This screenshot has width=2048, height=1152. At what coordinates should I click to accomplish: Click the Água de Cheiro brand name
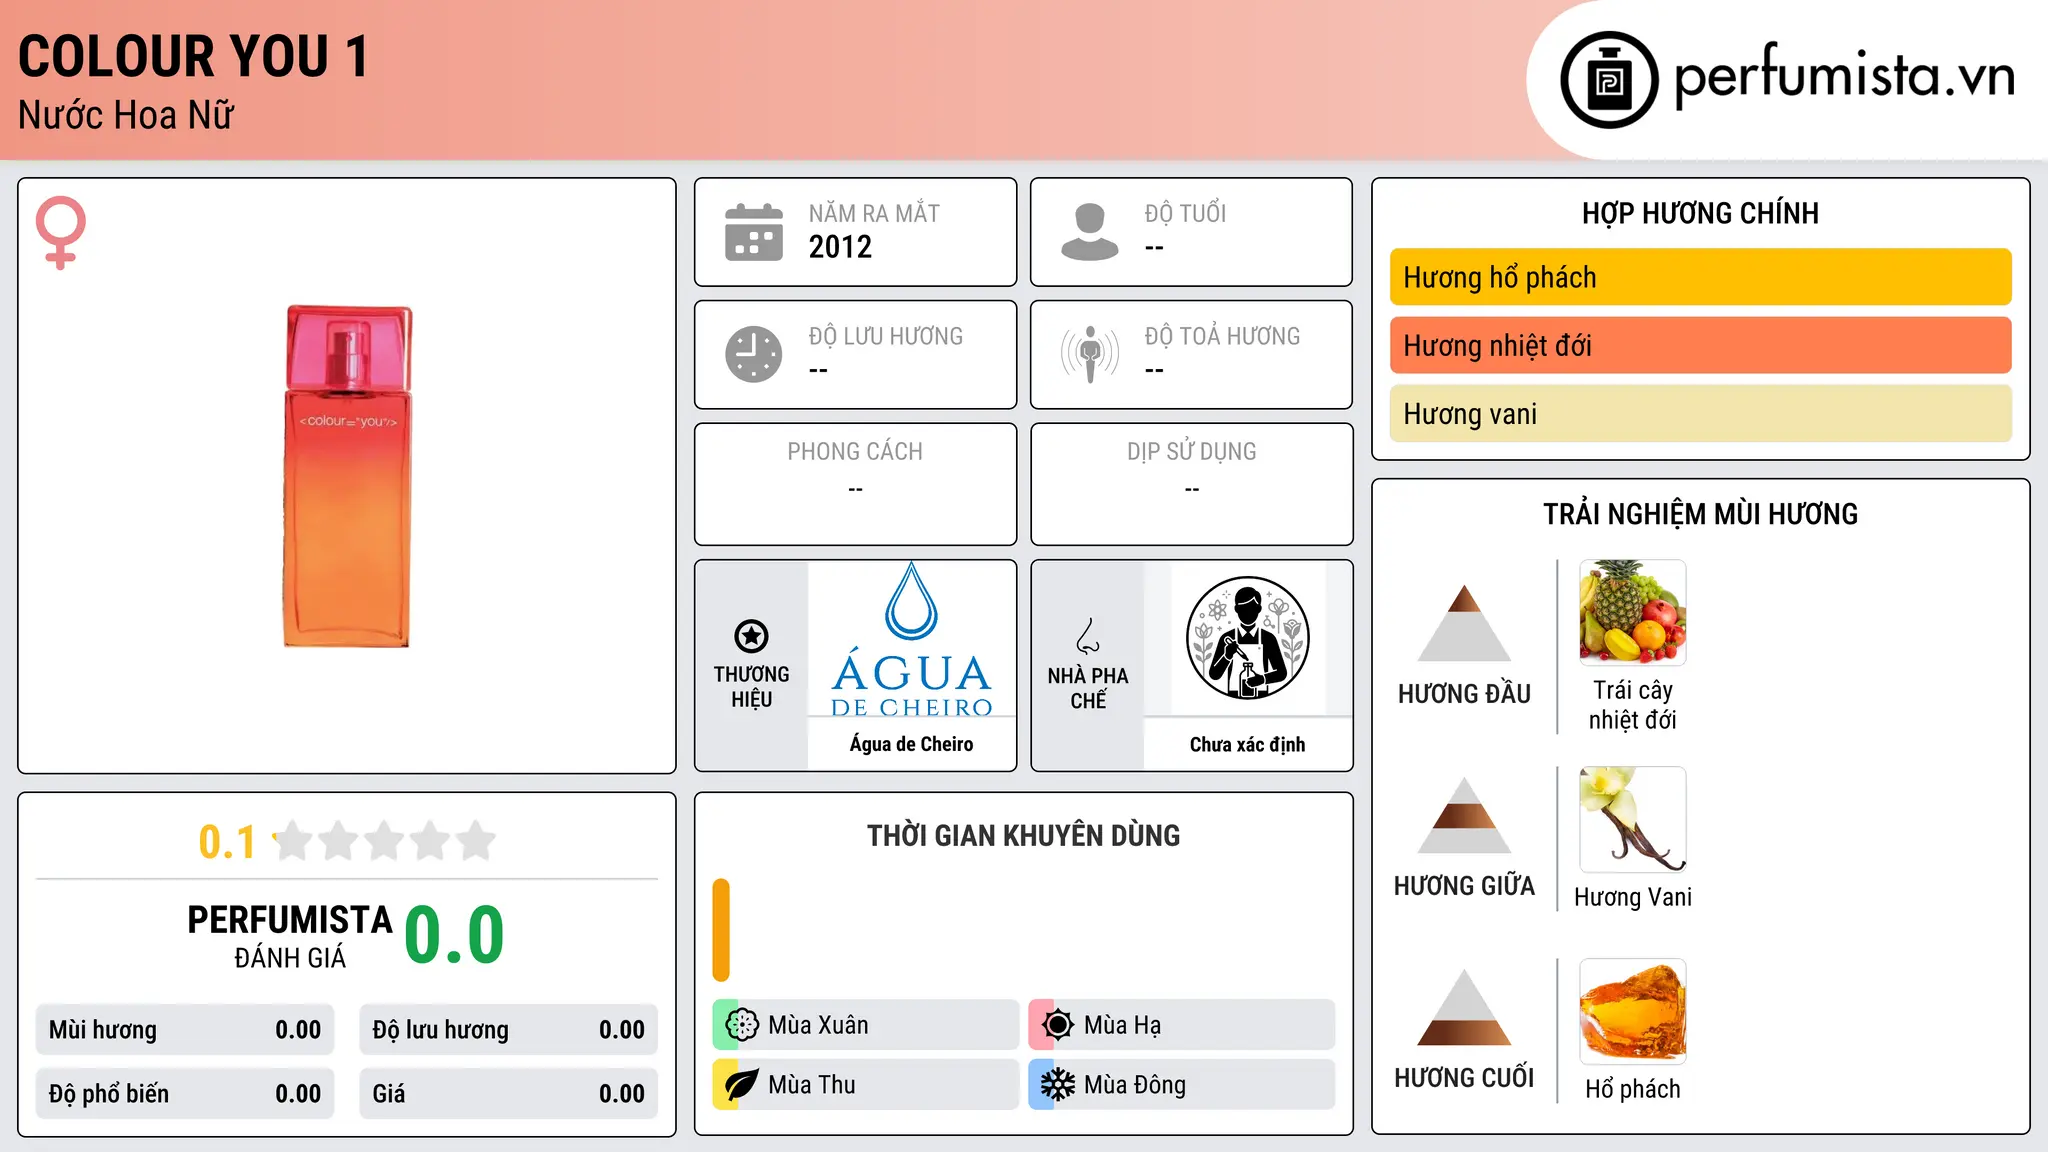point(911,744)
